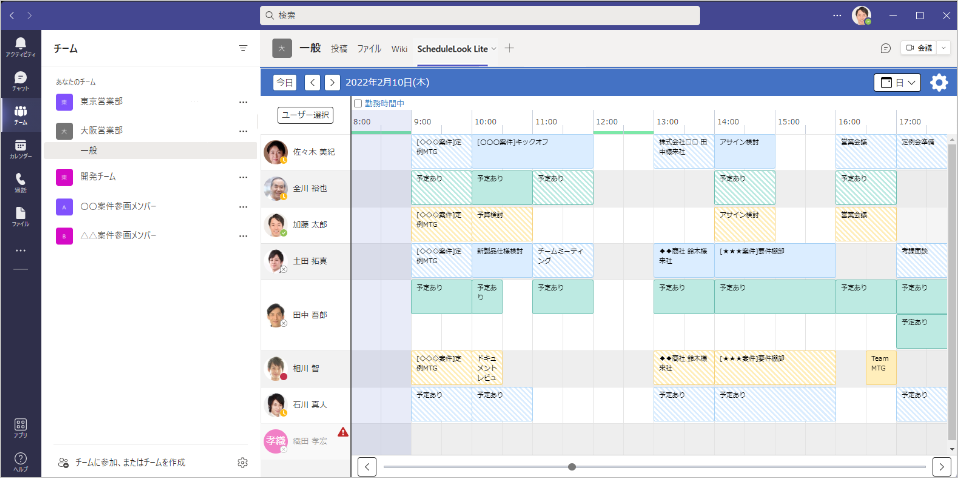Open the Activity bell icon
The width and height of the screenshot is (958, 478).
20,47
